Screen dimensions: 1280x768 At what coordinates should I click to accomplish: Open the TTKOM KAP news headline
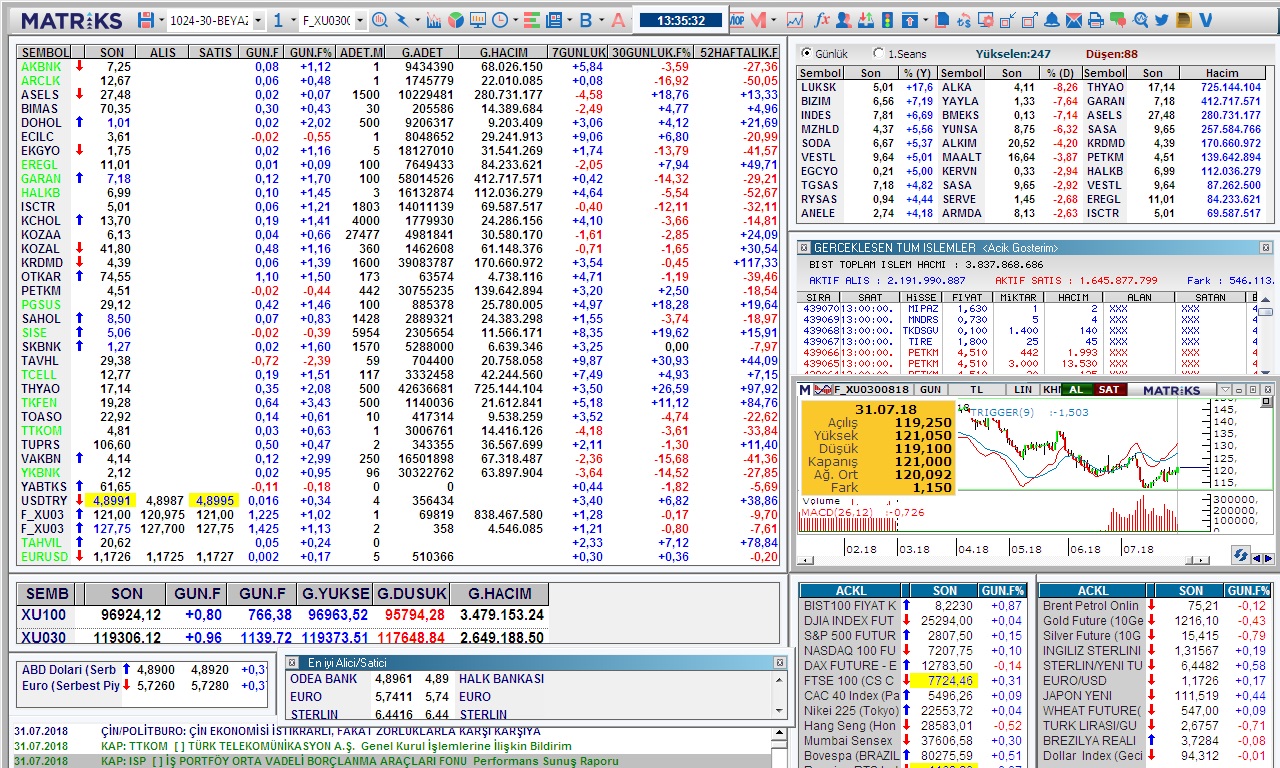[336, 746]
